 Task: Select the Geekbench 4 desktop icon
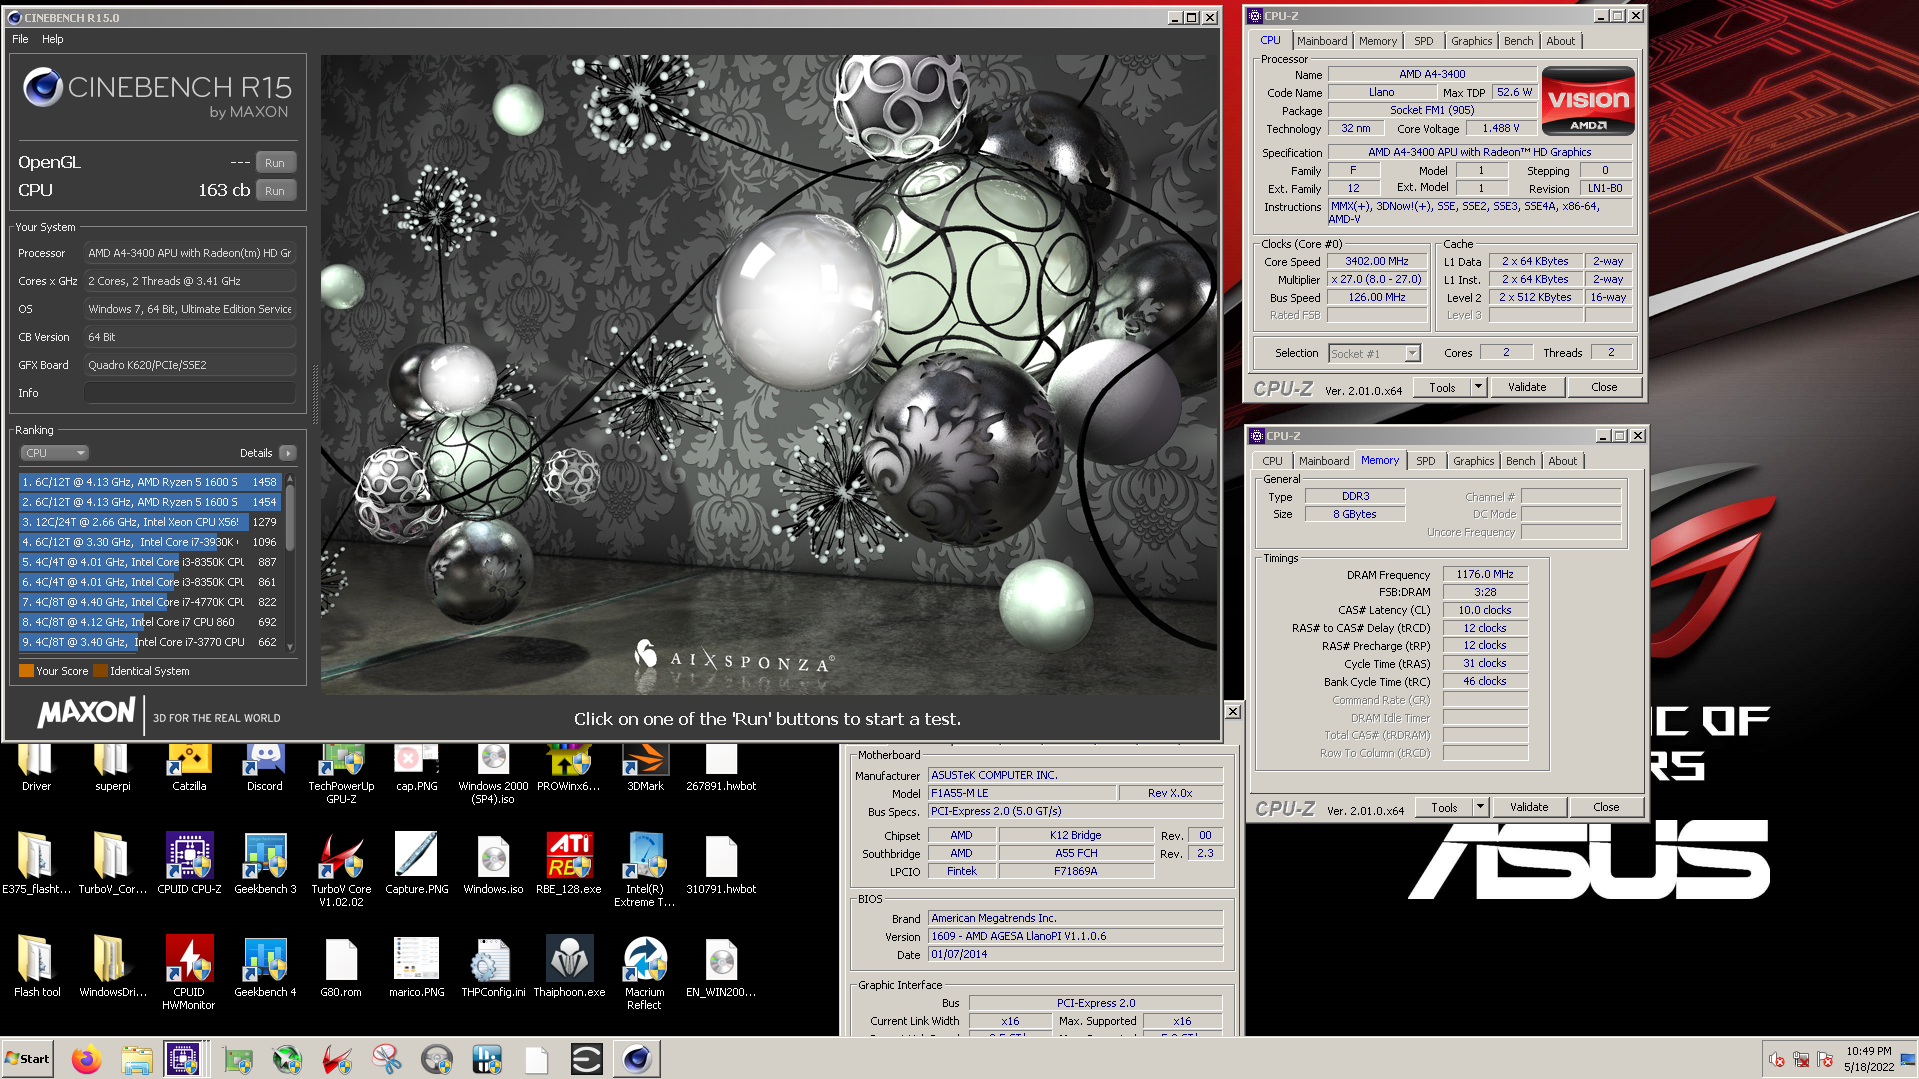pos(265,966)
